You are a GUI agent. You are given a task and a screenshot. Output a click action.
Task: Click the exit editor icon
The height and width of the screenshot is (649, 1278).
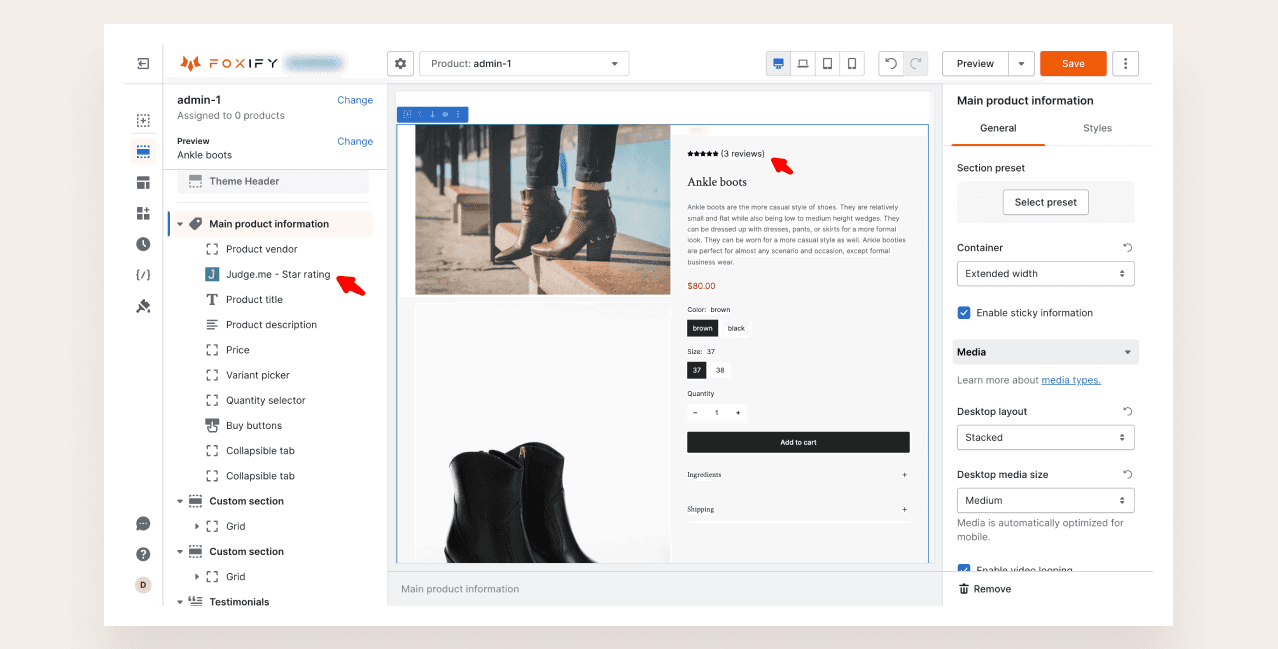pos(143,64)
